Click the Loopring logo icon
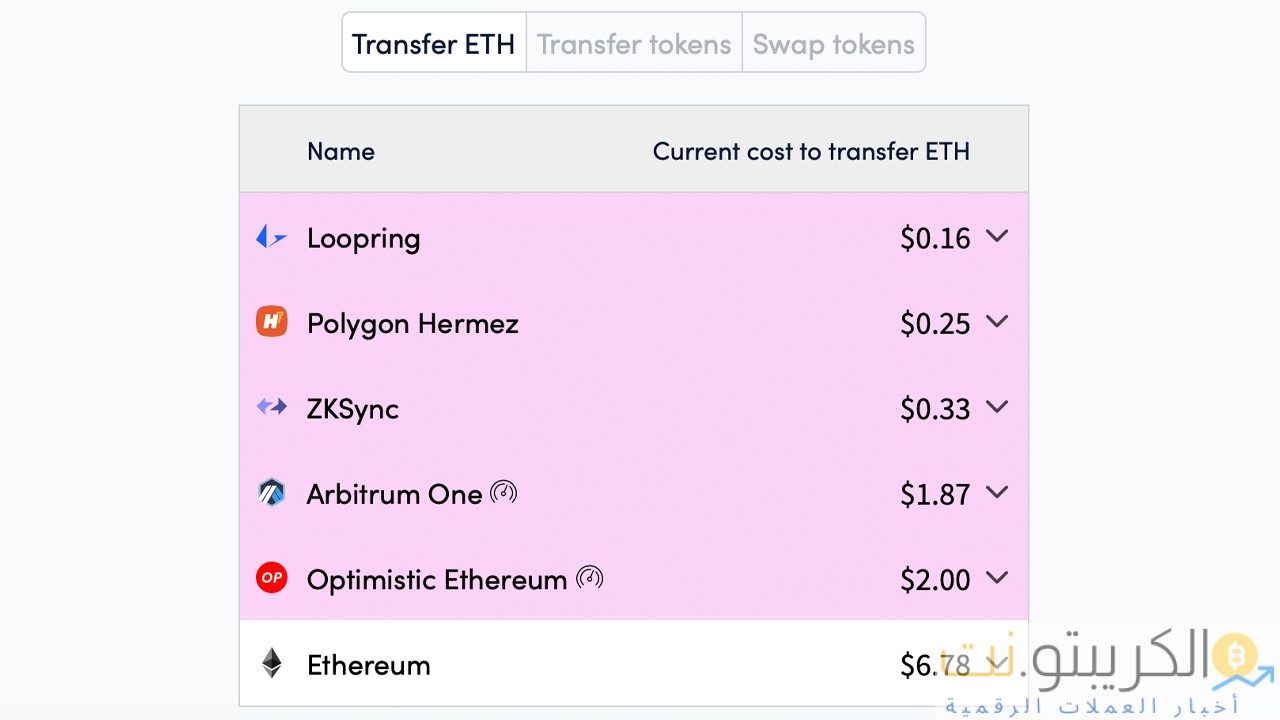The image size is (1280, 720). coord(271,237)
